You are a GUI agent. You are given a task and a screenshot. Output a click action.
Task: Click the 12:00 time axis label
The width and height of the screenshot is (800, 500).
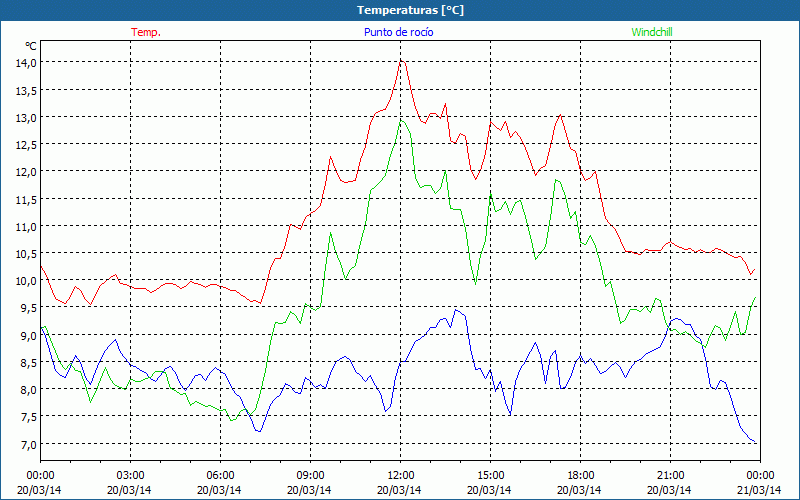point(401,476)
